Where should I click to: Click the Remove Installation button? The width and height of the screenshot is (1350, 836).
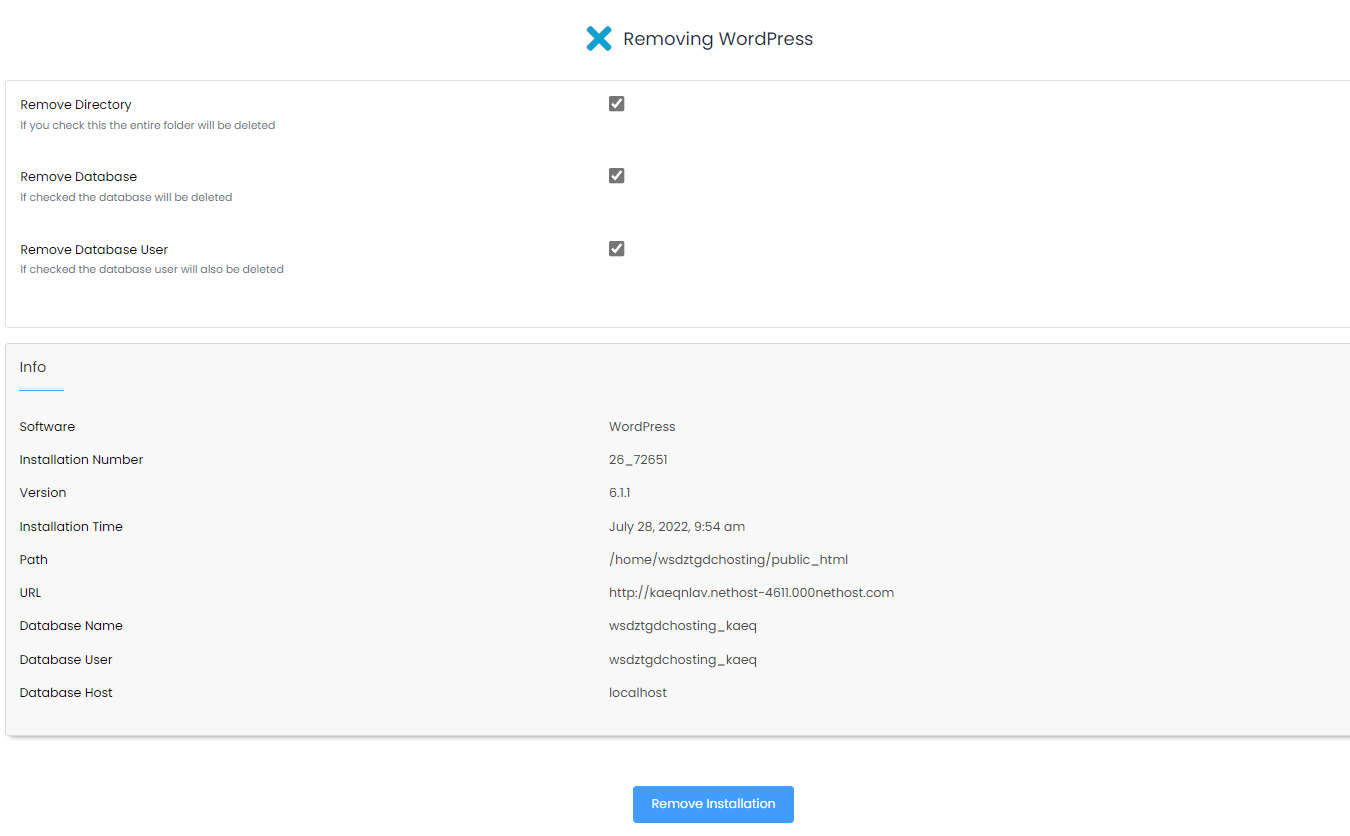click(x=713, y=804)
